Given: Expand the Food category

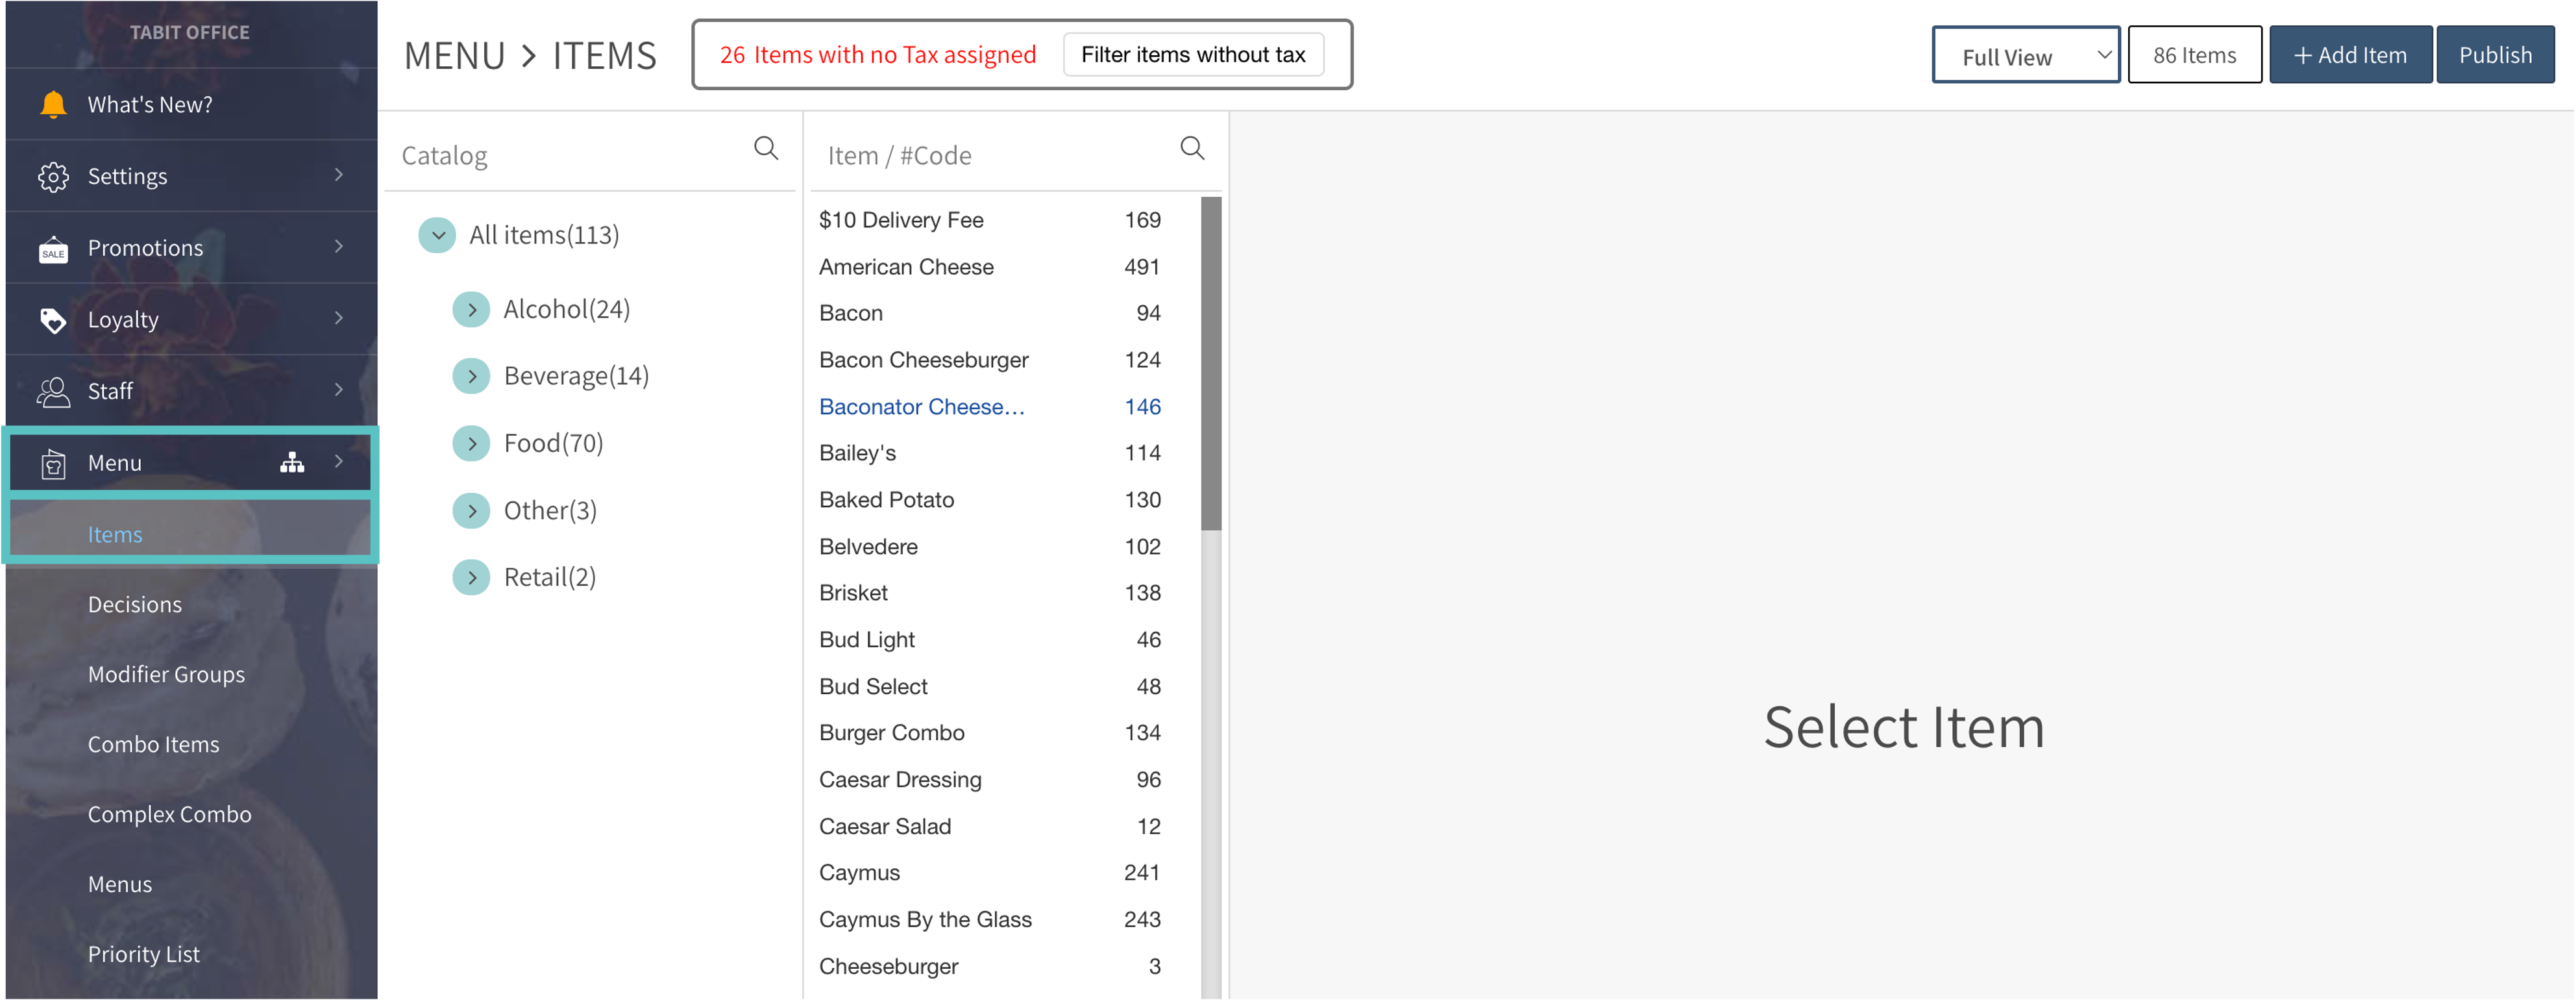Looking at the screenshot, I should (x=471, y=443).
